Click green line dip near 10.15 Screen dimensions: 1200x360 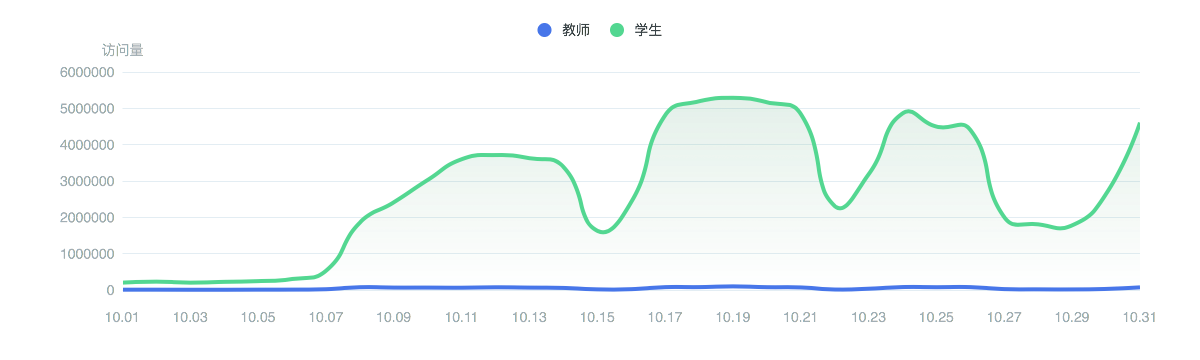603,232
